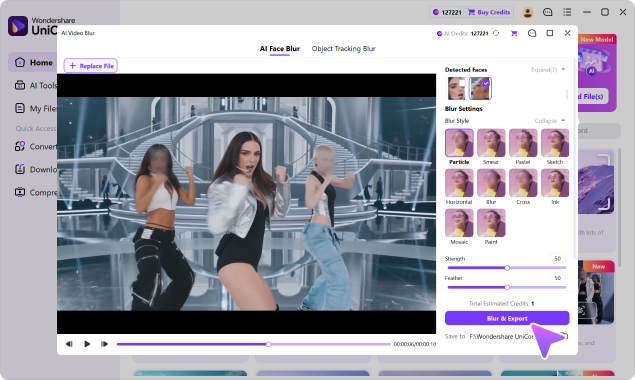Play the video preview

(x=87, y=344)
